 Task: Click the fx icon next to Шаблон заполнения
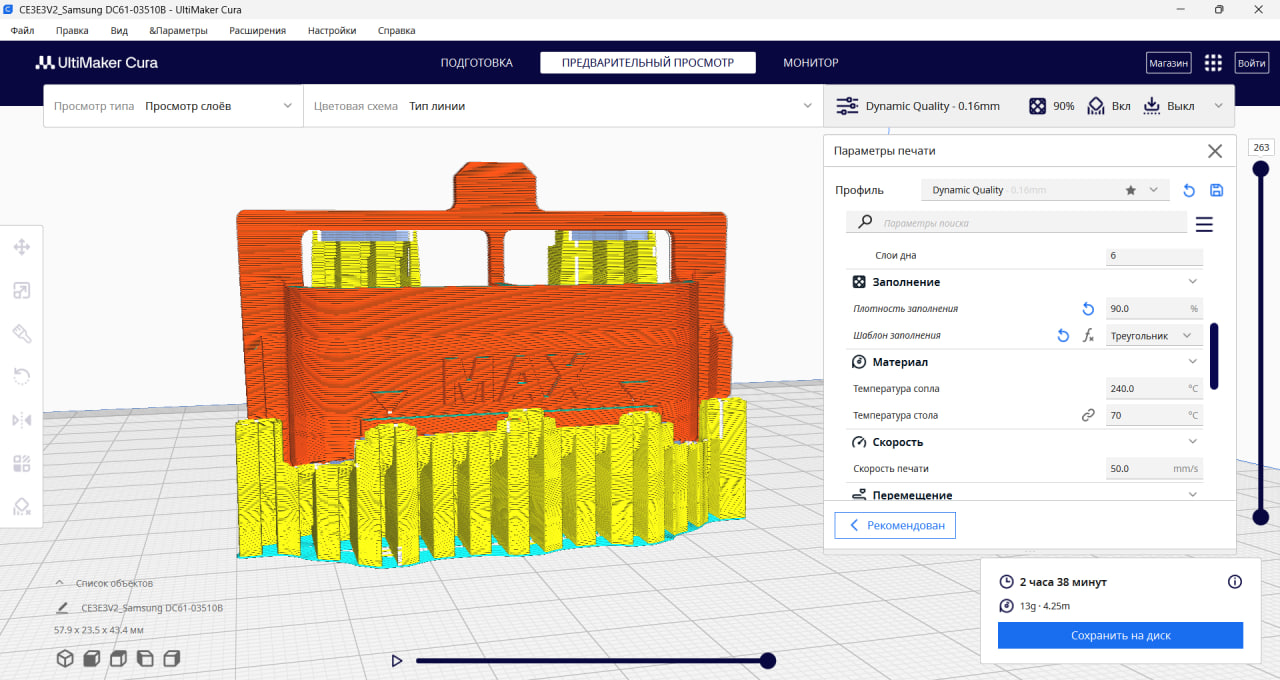pyautogui.click(x=1088, y=336)
